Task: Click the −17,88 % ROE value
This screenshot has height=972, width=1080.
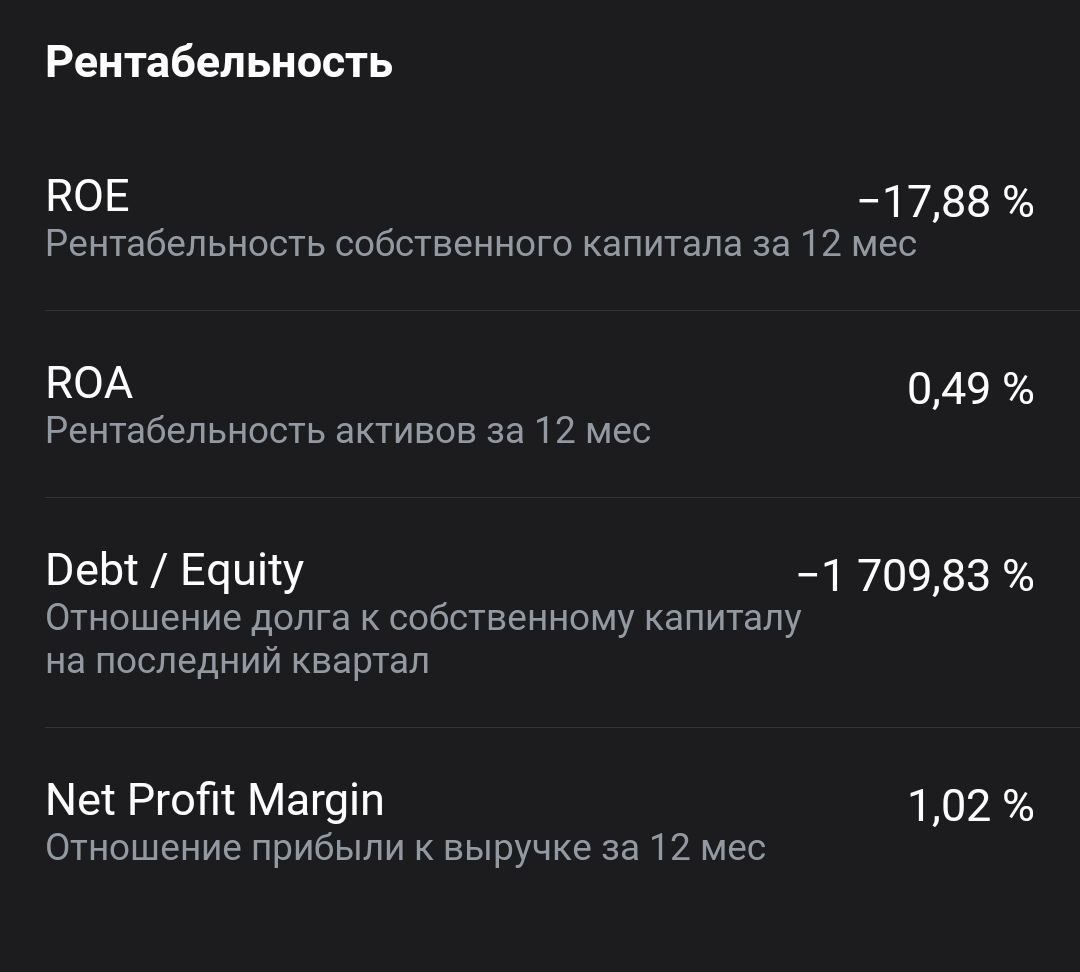Action: click(x=945, y=202)
